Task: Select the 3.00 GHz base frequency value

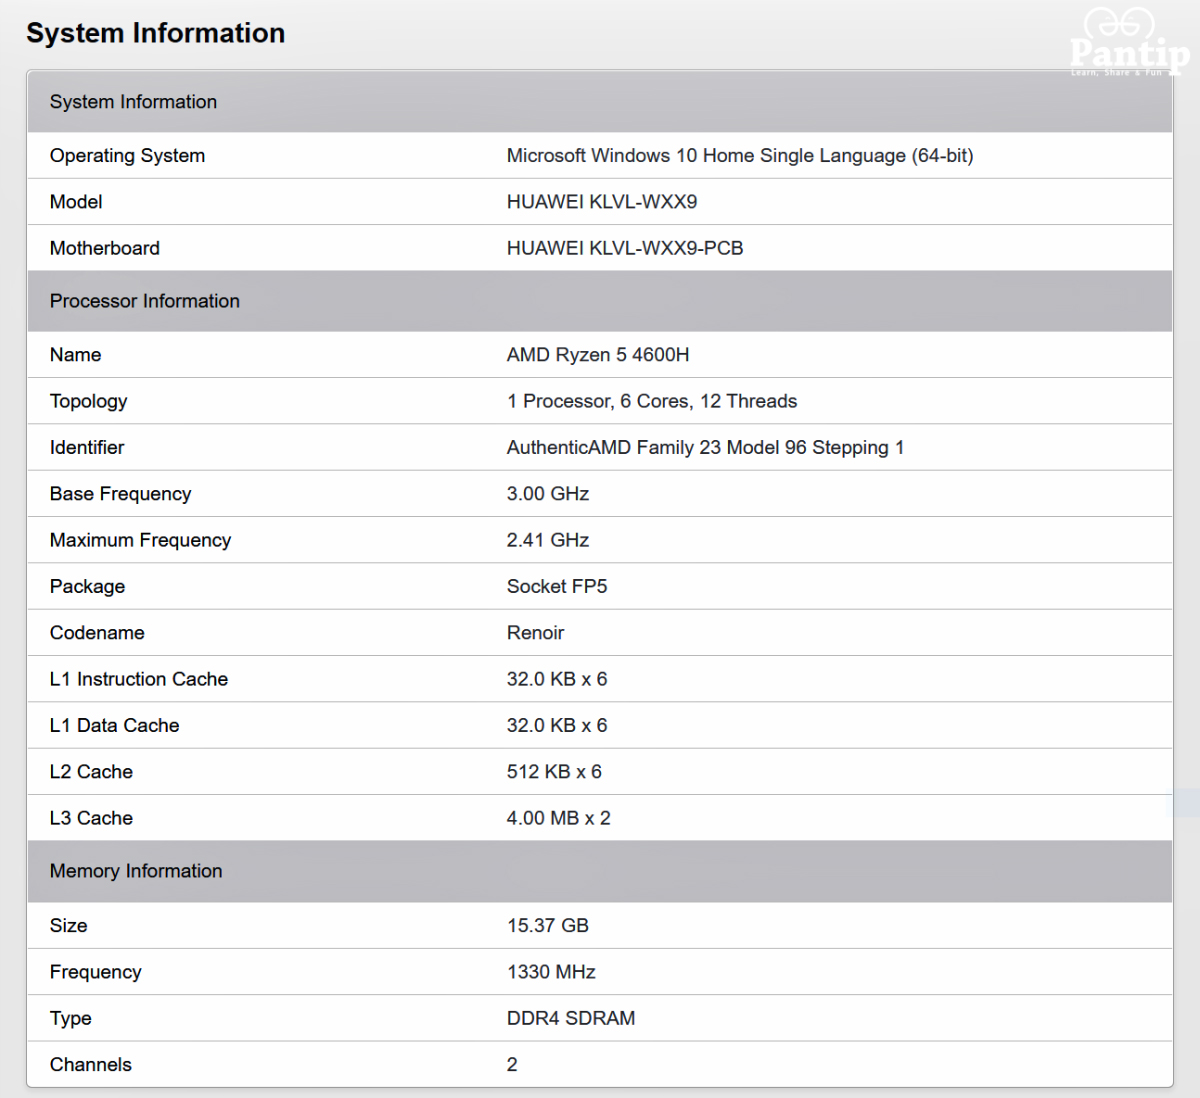Action: pyautogui.click(x=548, y=494)
